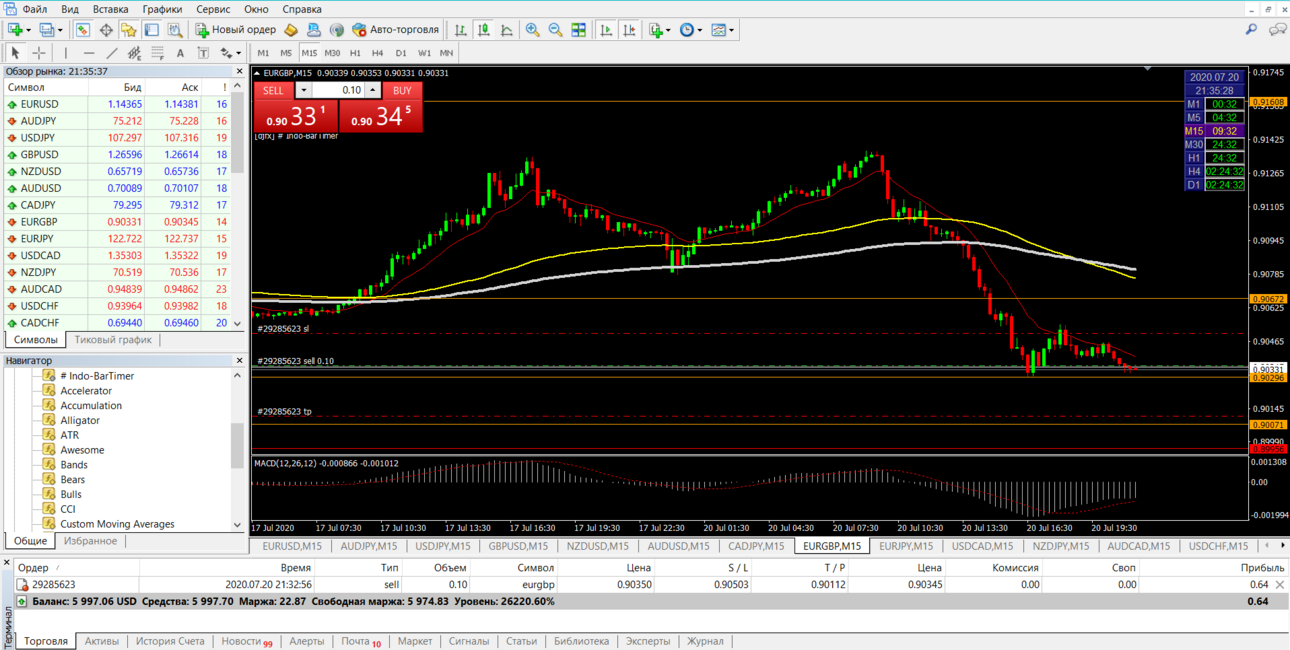Open indicators list dropdown arrow
This screenshot has height=650, width=1290.
669,30
